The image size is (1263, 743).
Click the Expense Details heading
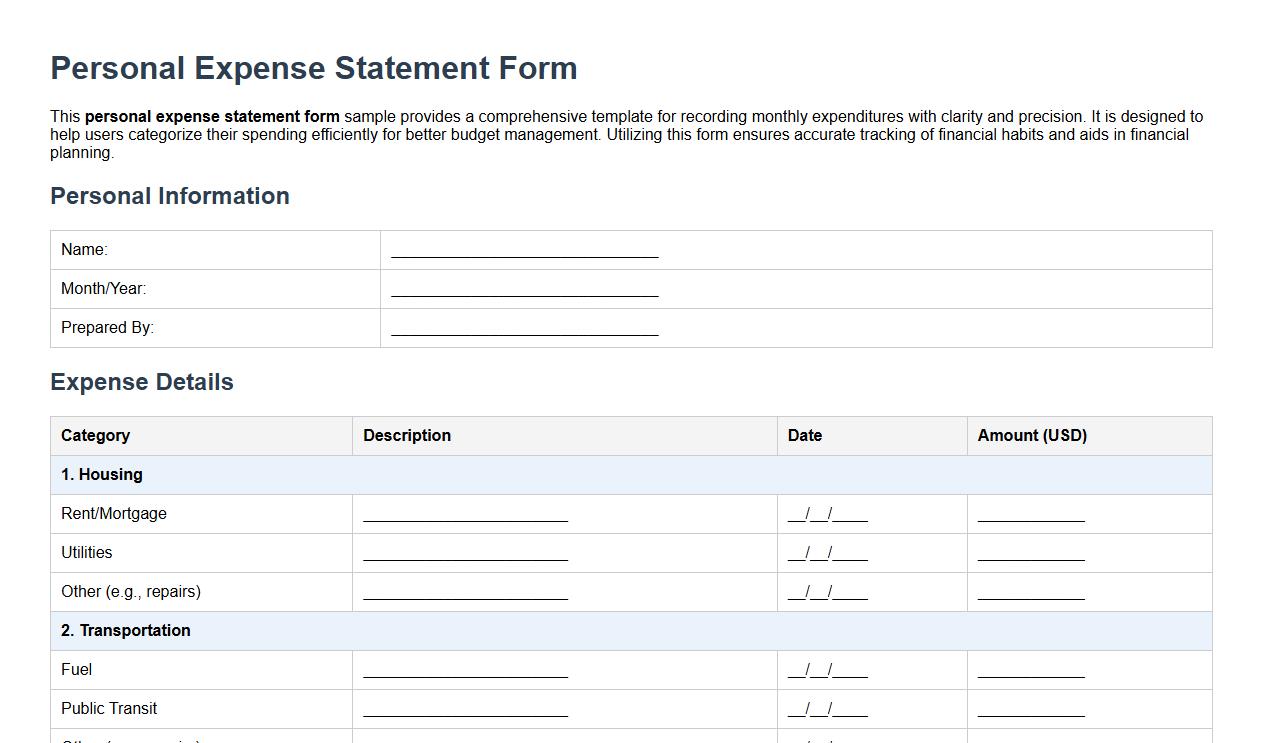pos(142,382)
